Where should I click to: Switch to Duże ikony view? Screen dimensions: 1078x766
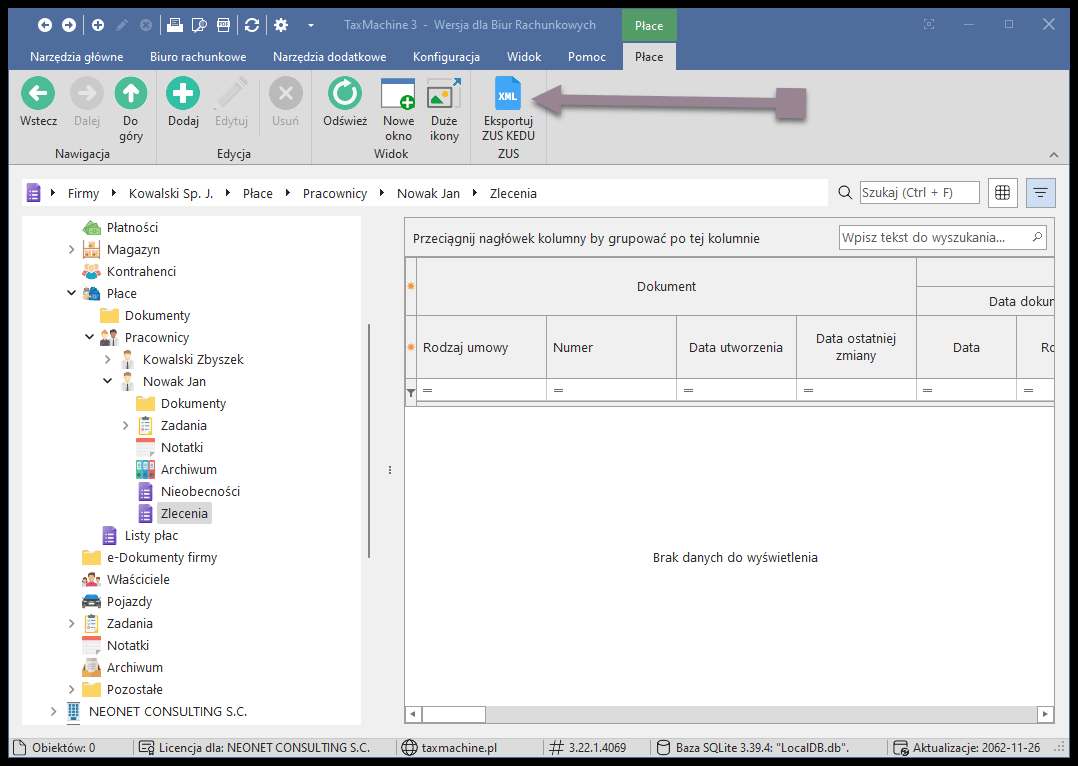pos(444,94)
